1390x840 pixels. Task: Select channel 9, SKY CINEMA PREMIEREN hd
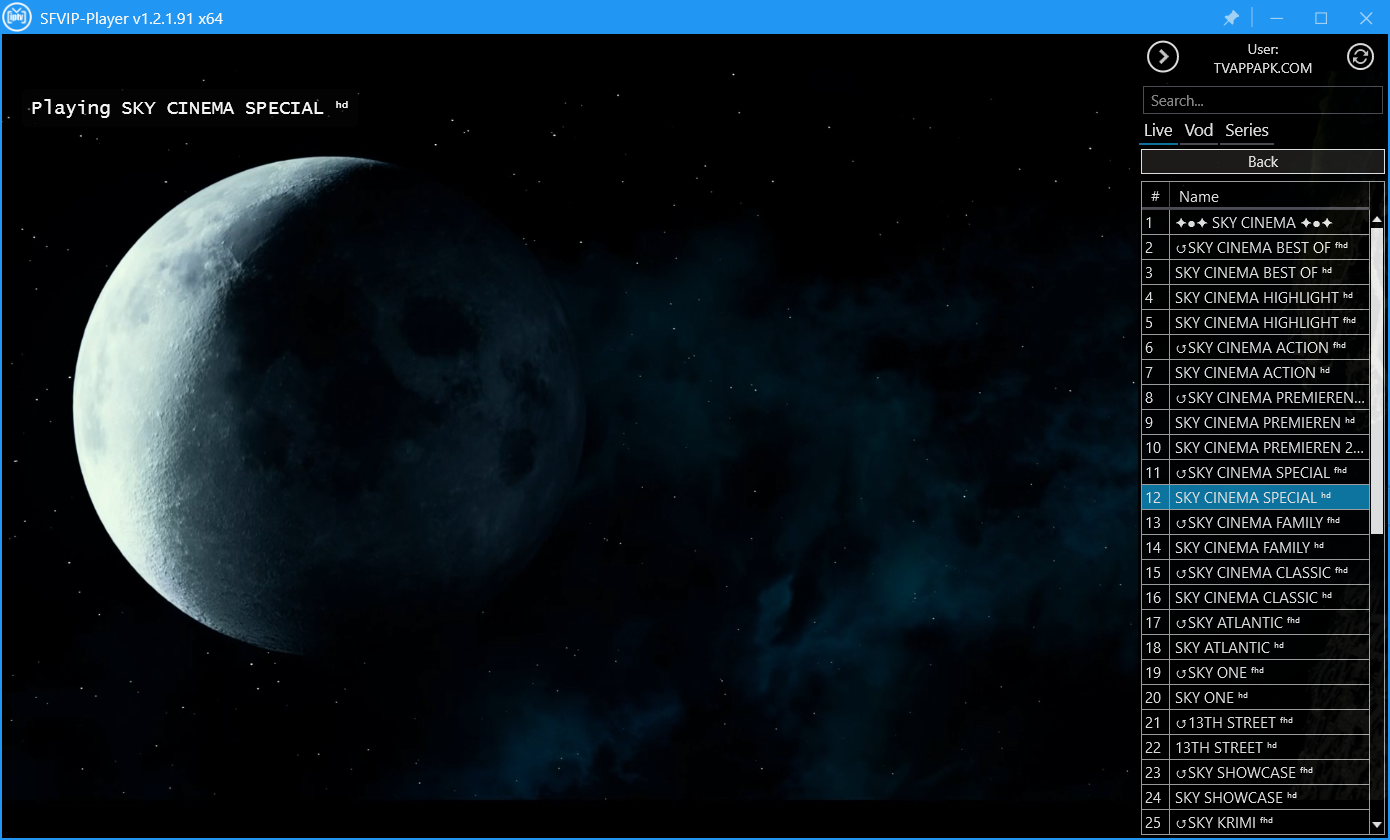(x=1256, y=423)
